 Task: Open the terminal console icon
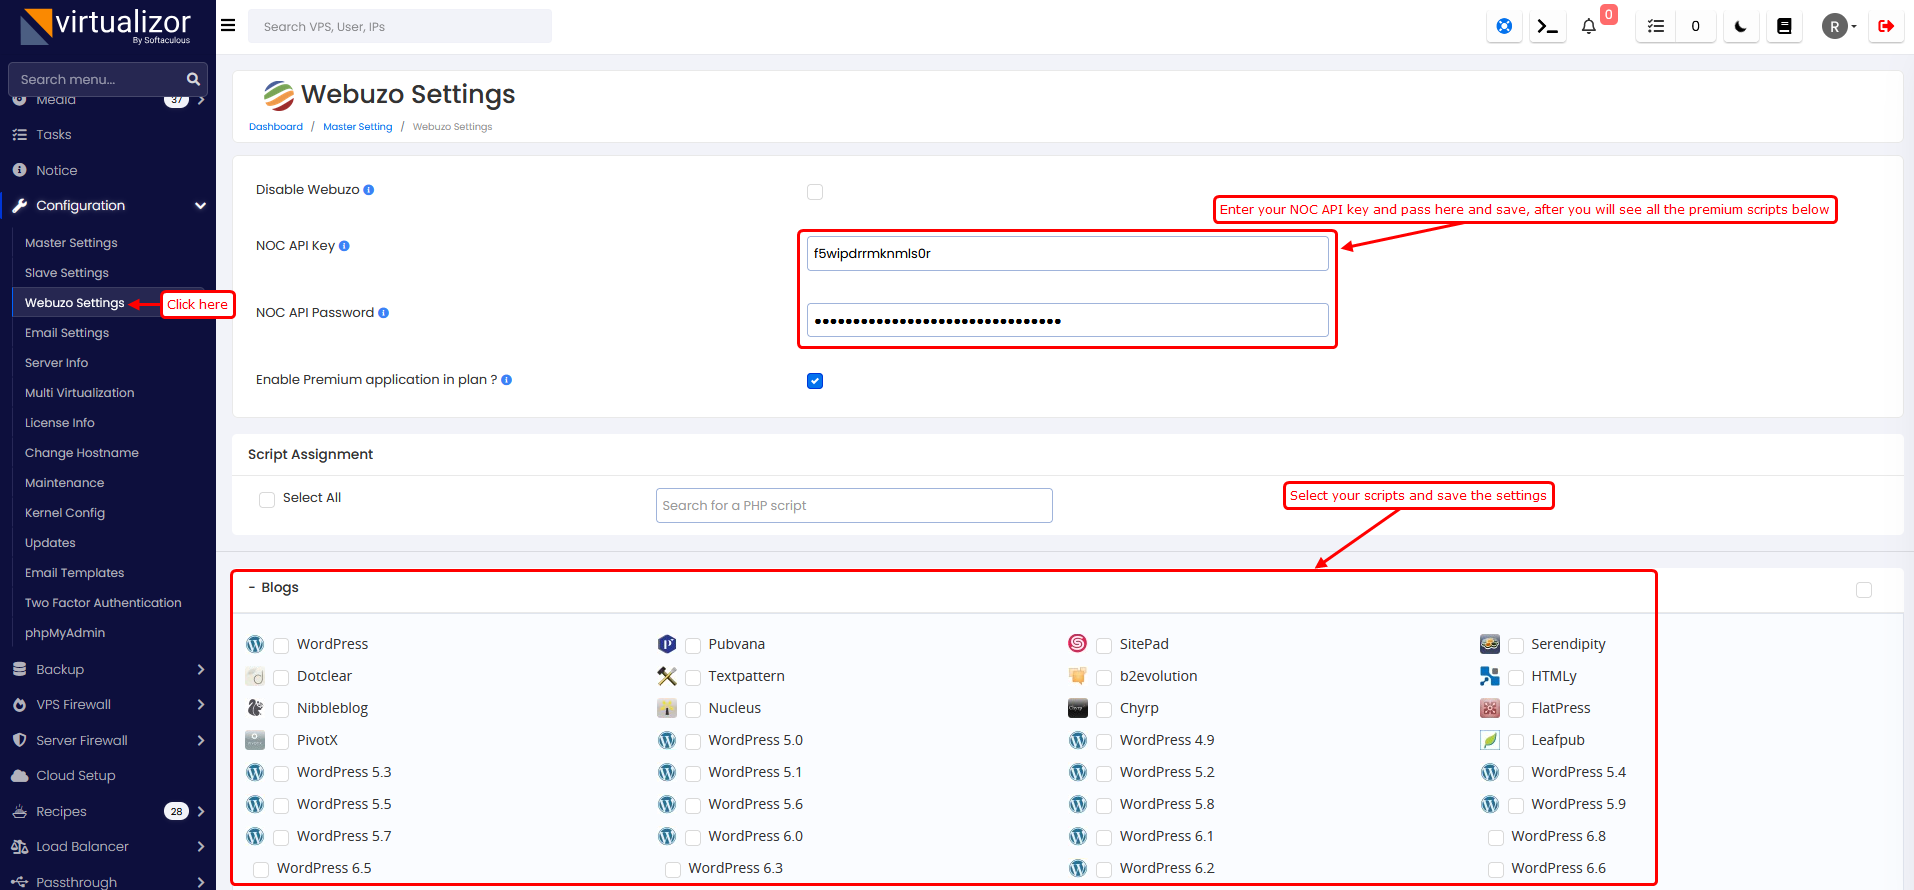1547,27
